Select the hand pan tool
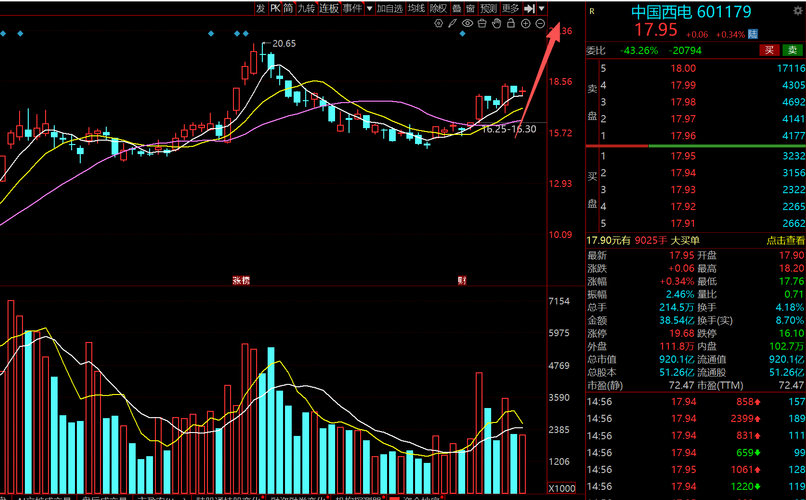Viewport: 806px width, 500px height. 496,23
